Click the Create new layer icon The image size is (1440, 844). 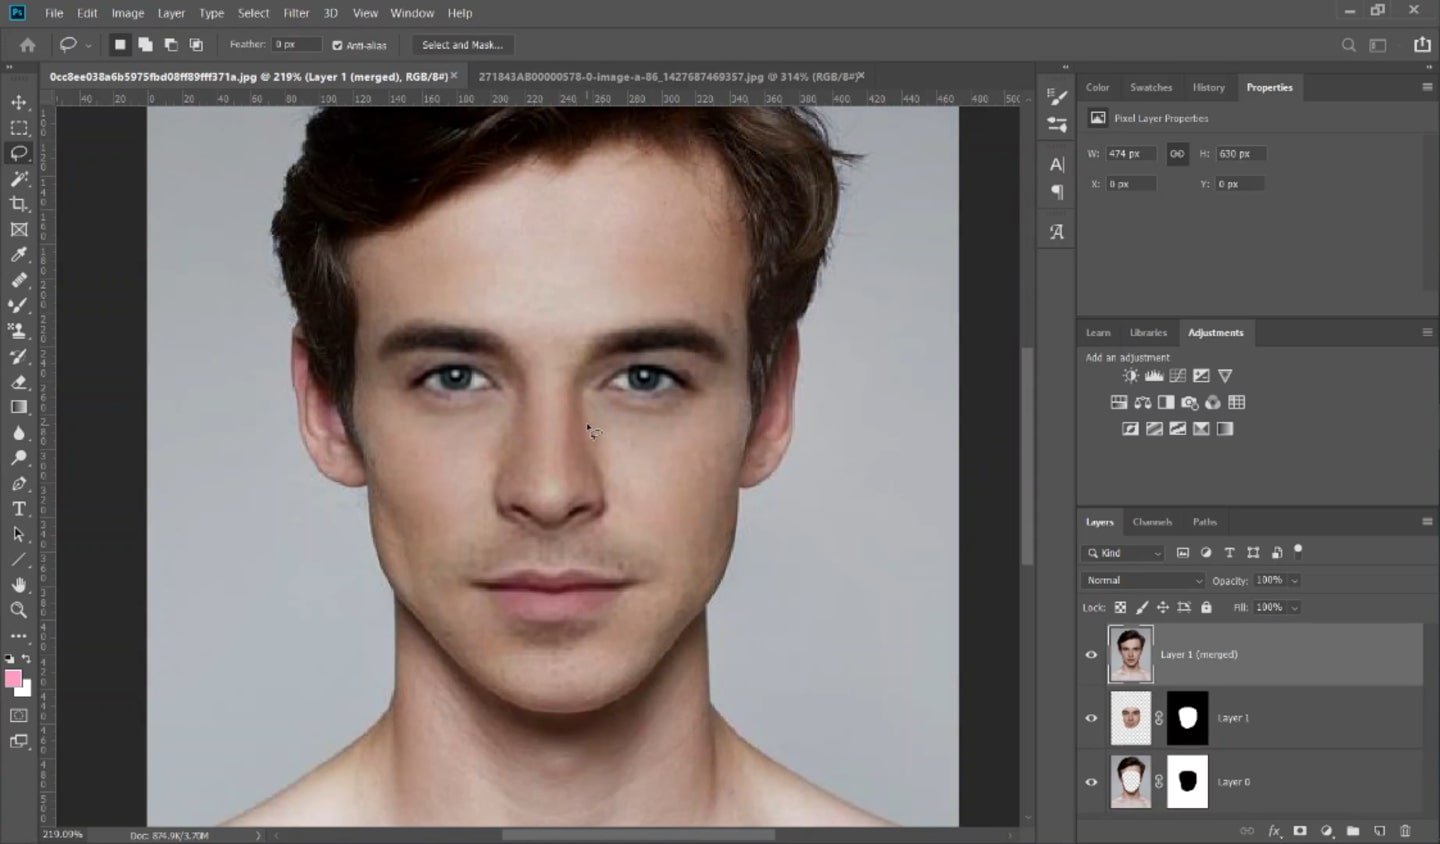1380,831
